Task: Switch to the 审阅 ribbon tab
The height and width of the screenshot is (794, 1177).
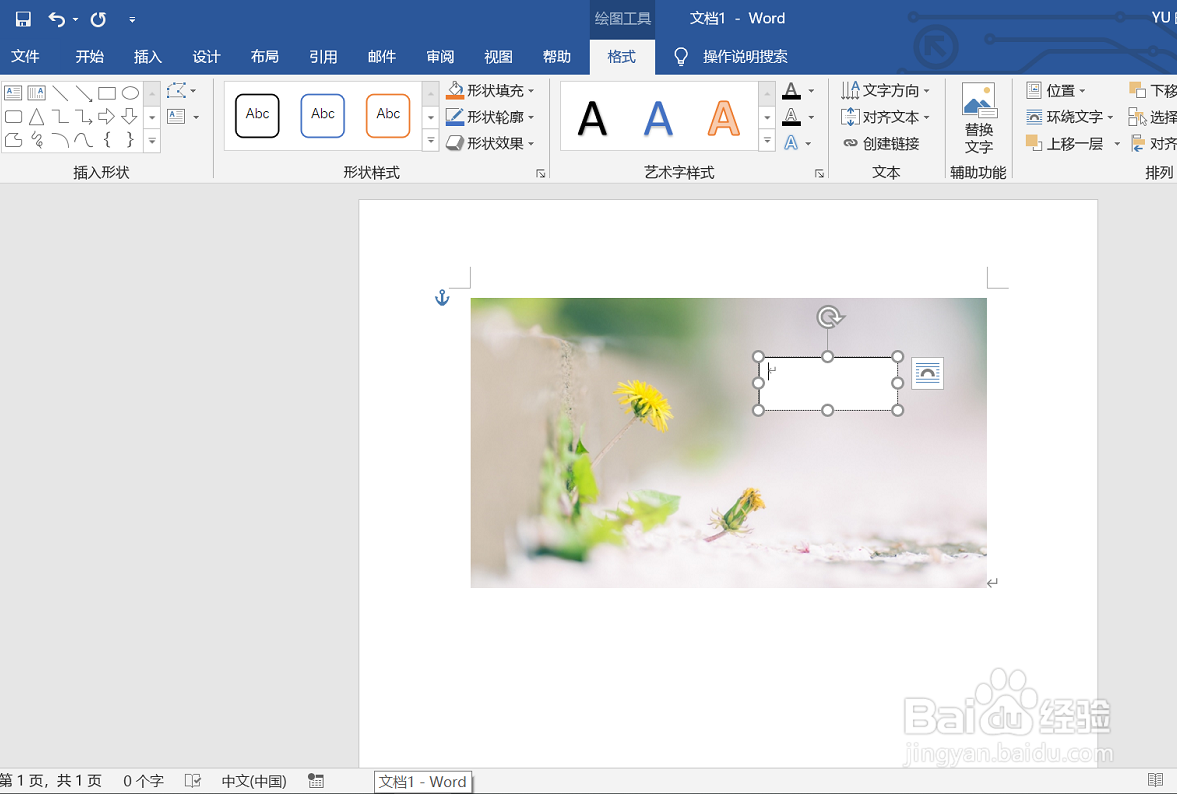Action: 440,57
